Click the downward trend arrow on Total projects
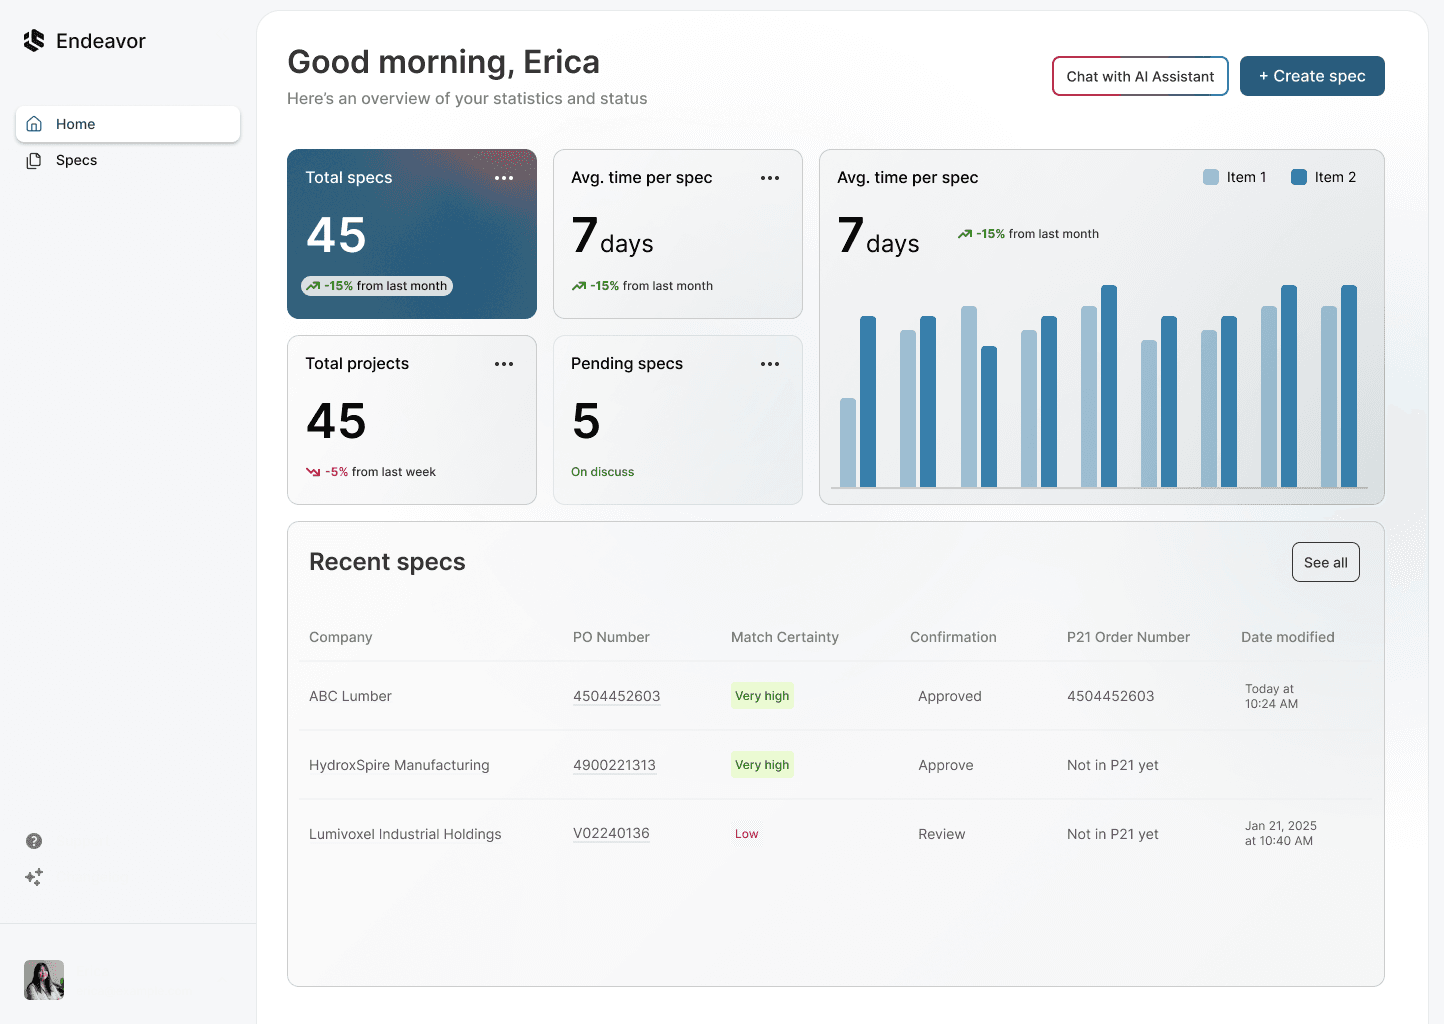The image size is (1444, 1024). click(x=313, y=471)
